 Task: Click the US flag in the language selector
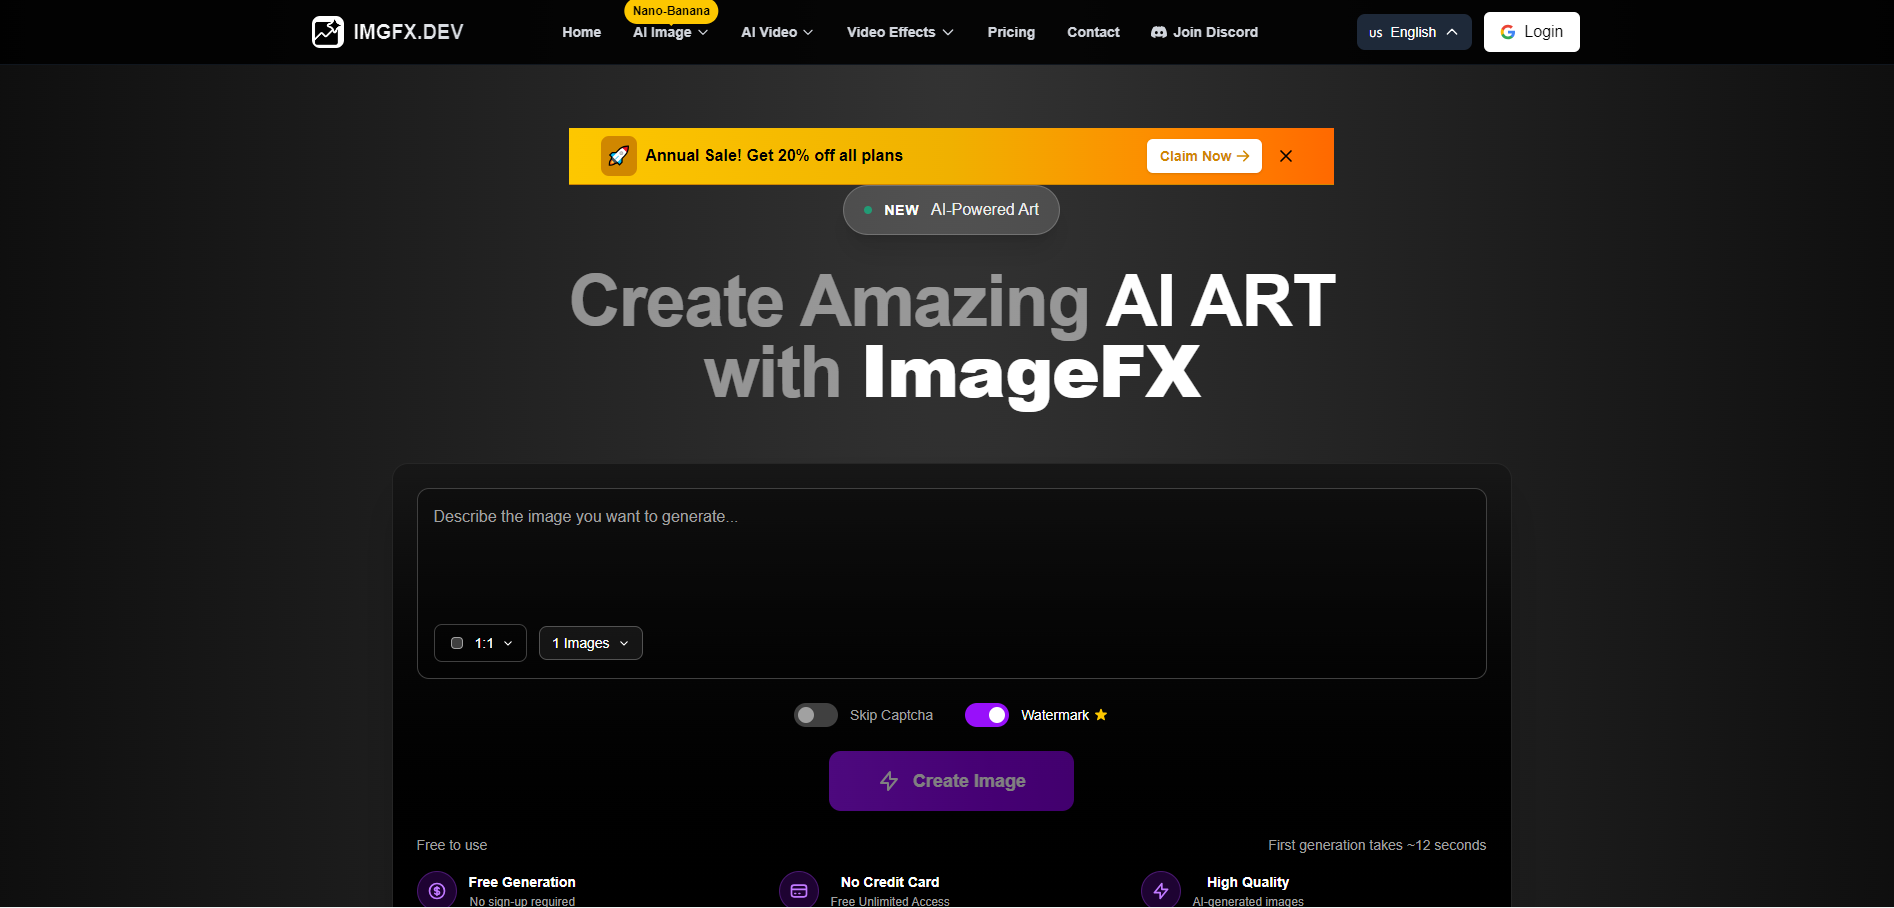pyautogui.click(x=1376, y=31)
